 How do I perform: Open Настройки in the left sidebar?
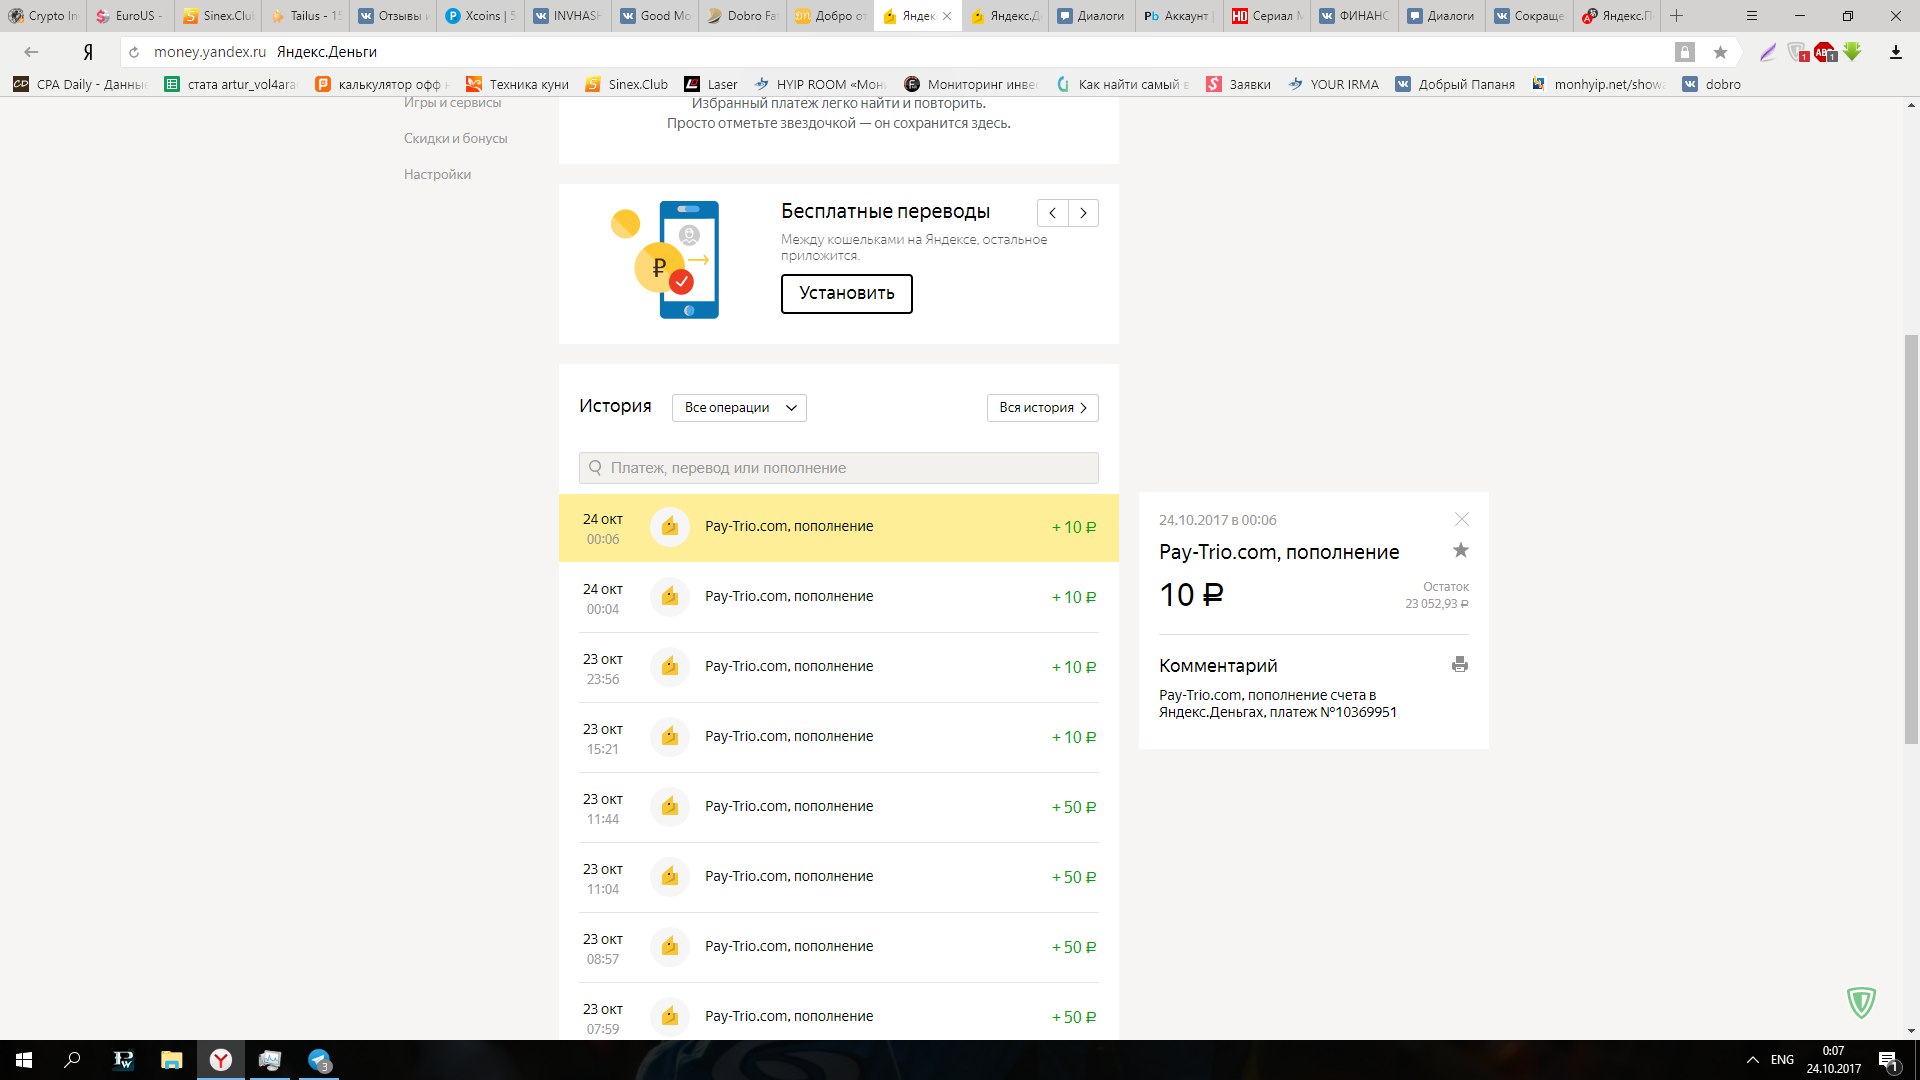pos(437,174)
